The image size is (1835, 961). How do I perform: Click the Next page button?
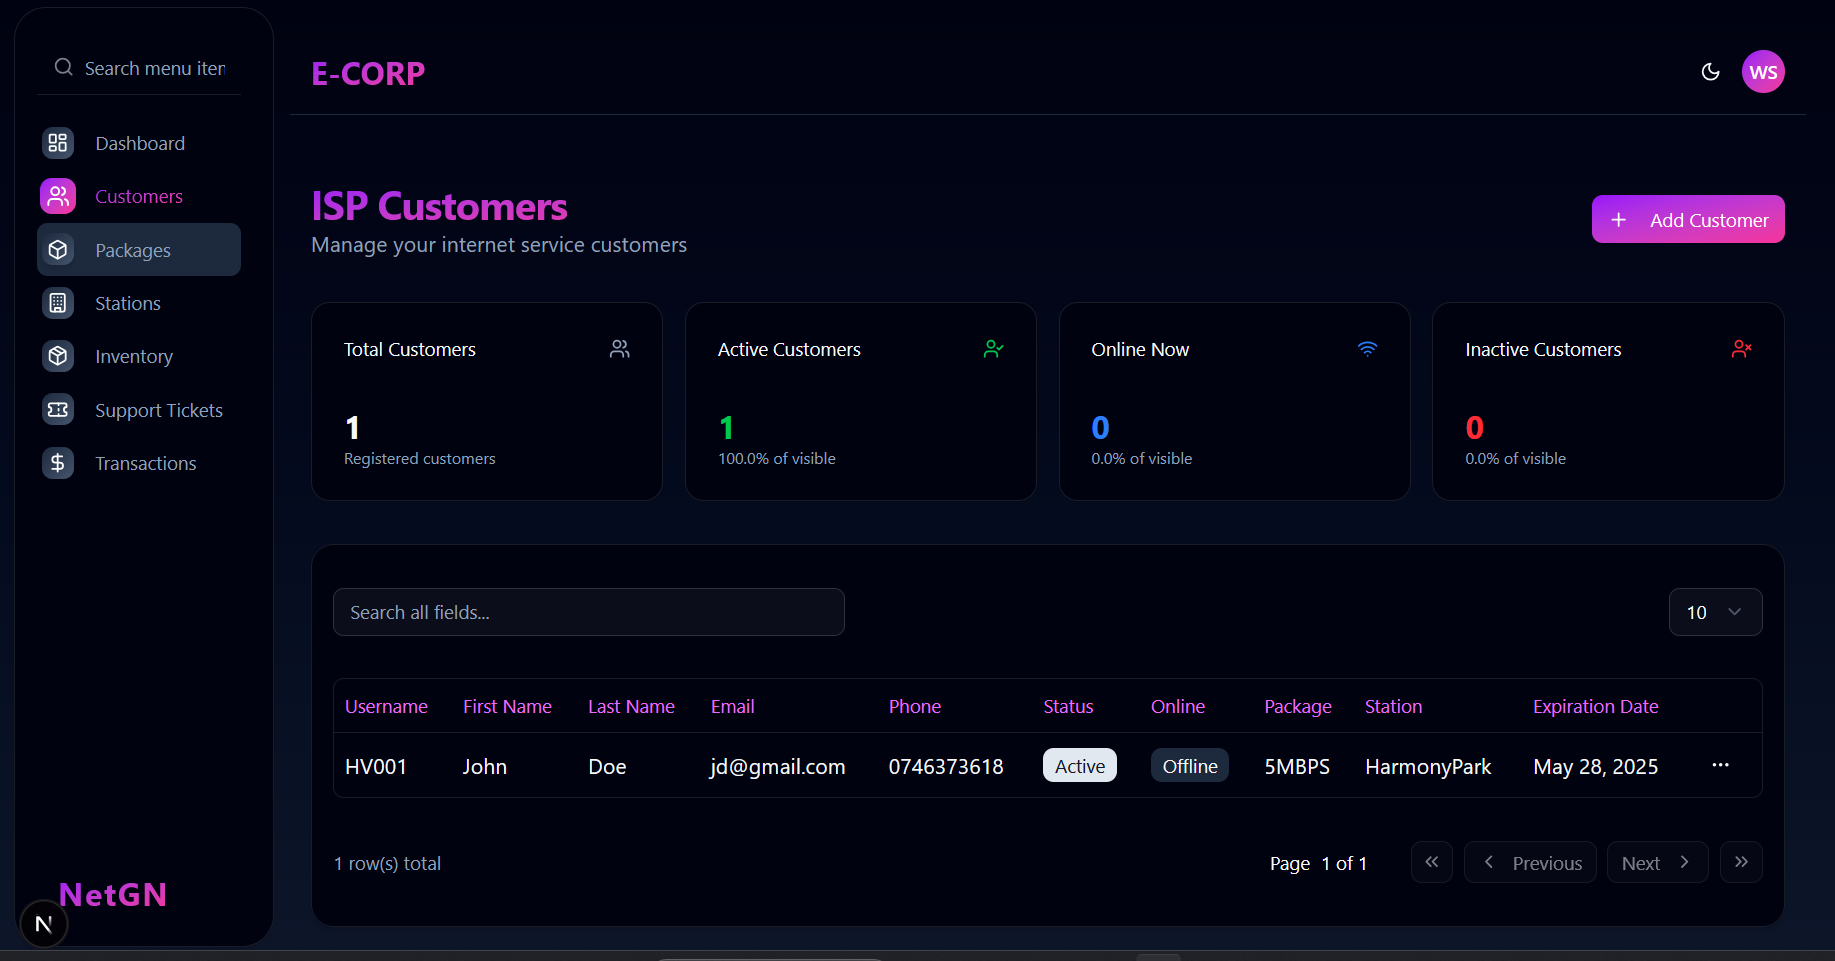tap(1656, 862)
